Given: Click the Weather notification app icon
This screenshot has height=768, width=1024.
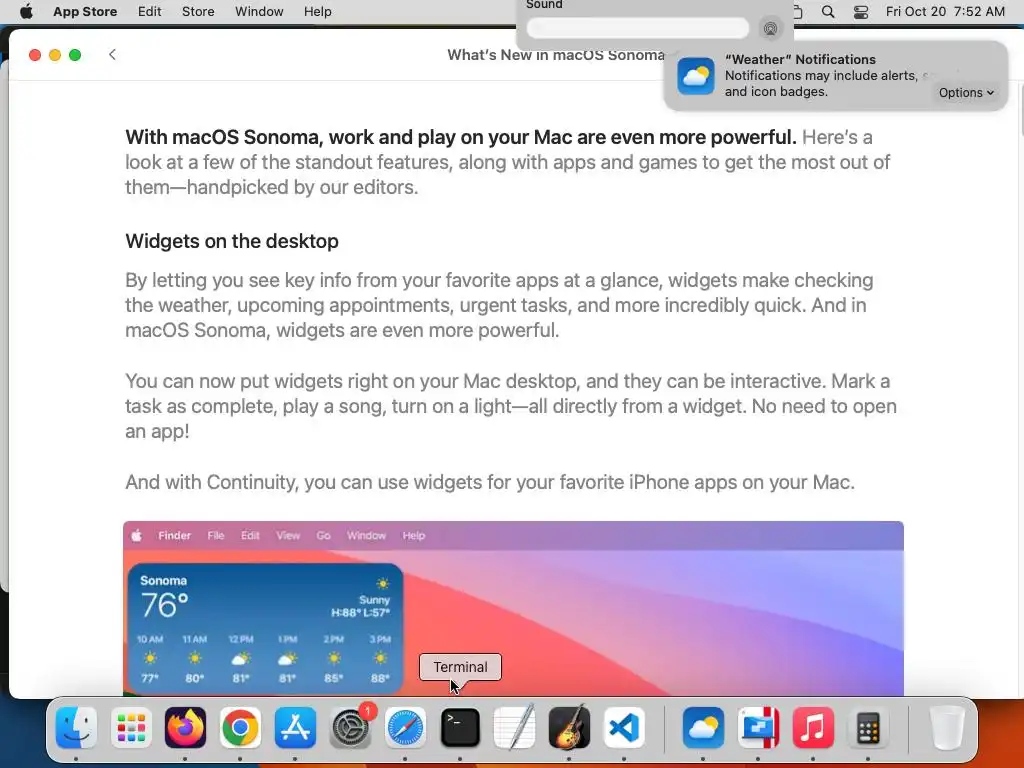Looking at the screenshot, I should (696, 76).
